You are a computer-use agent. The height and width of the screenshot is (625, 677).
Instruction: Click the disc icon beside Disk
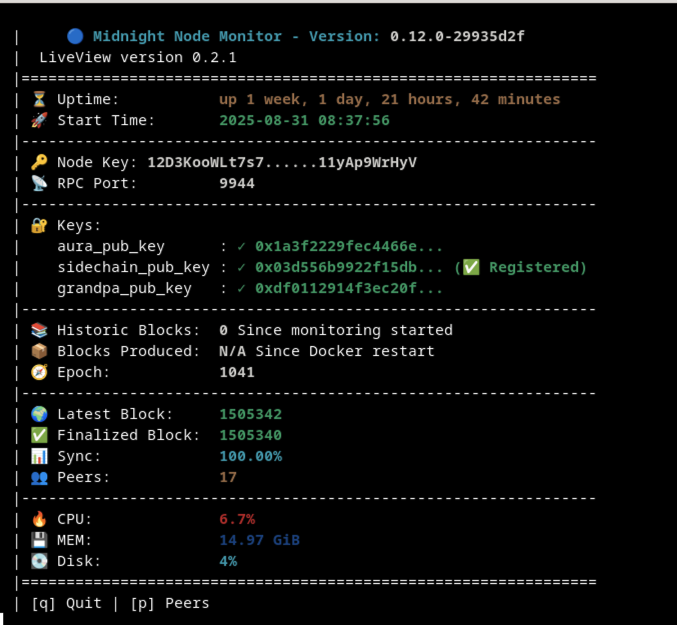pos(39,561)
